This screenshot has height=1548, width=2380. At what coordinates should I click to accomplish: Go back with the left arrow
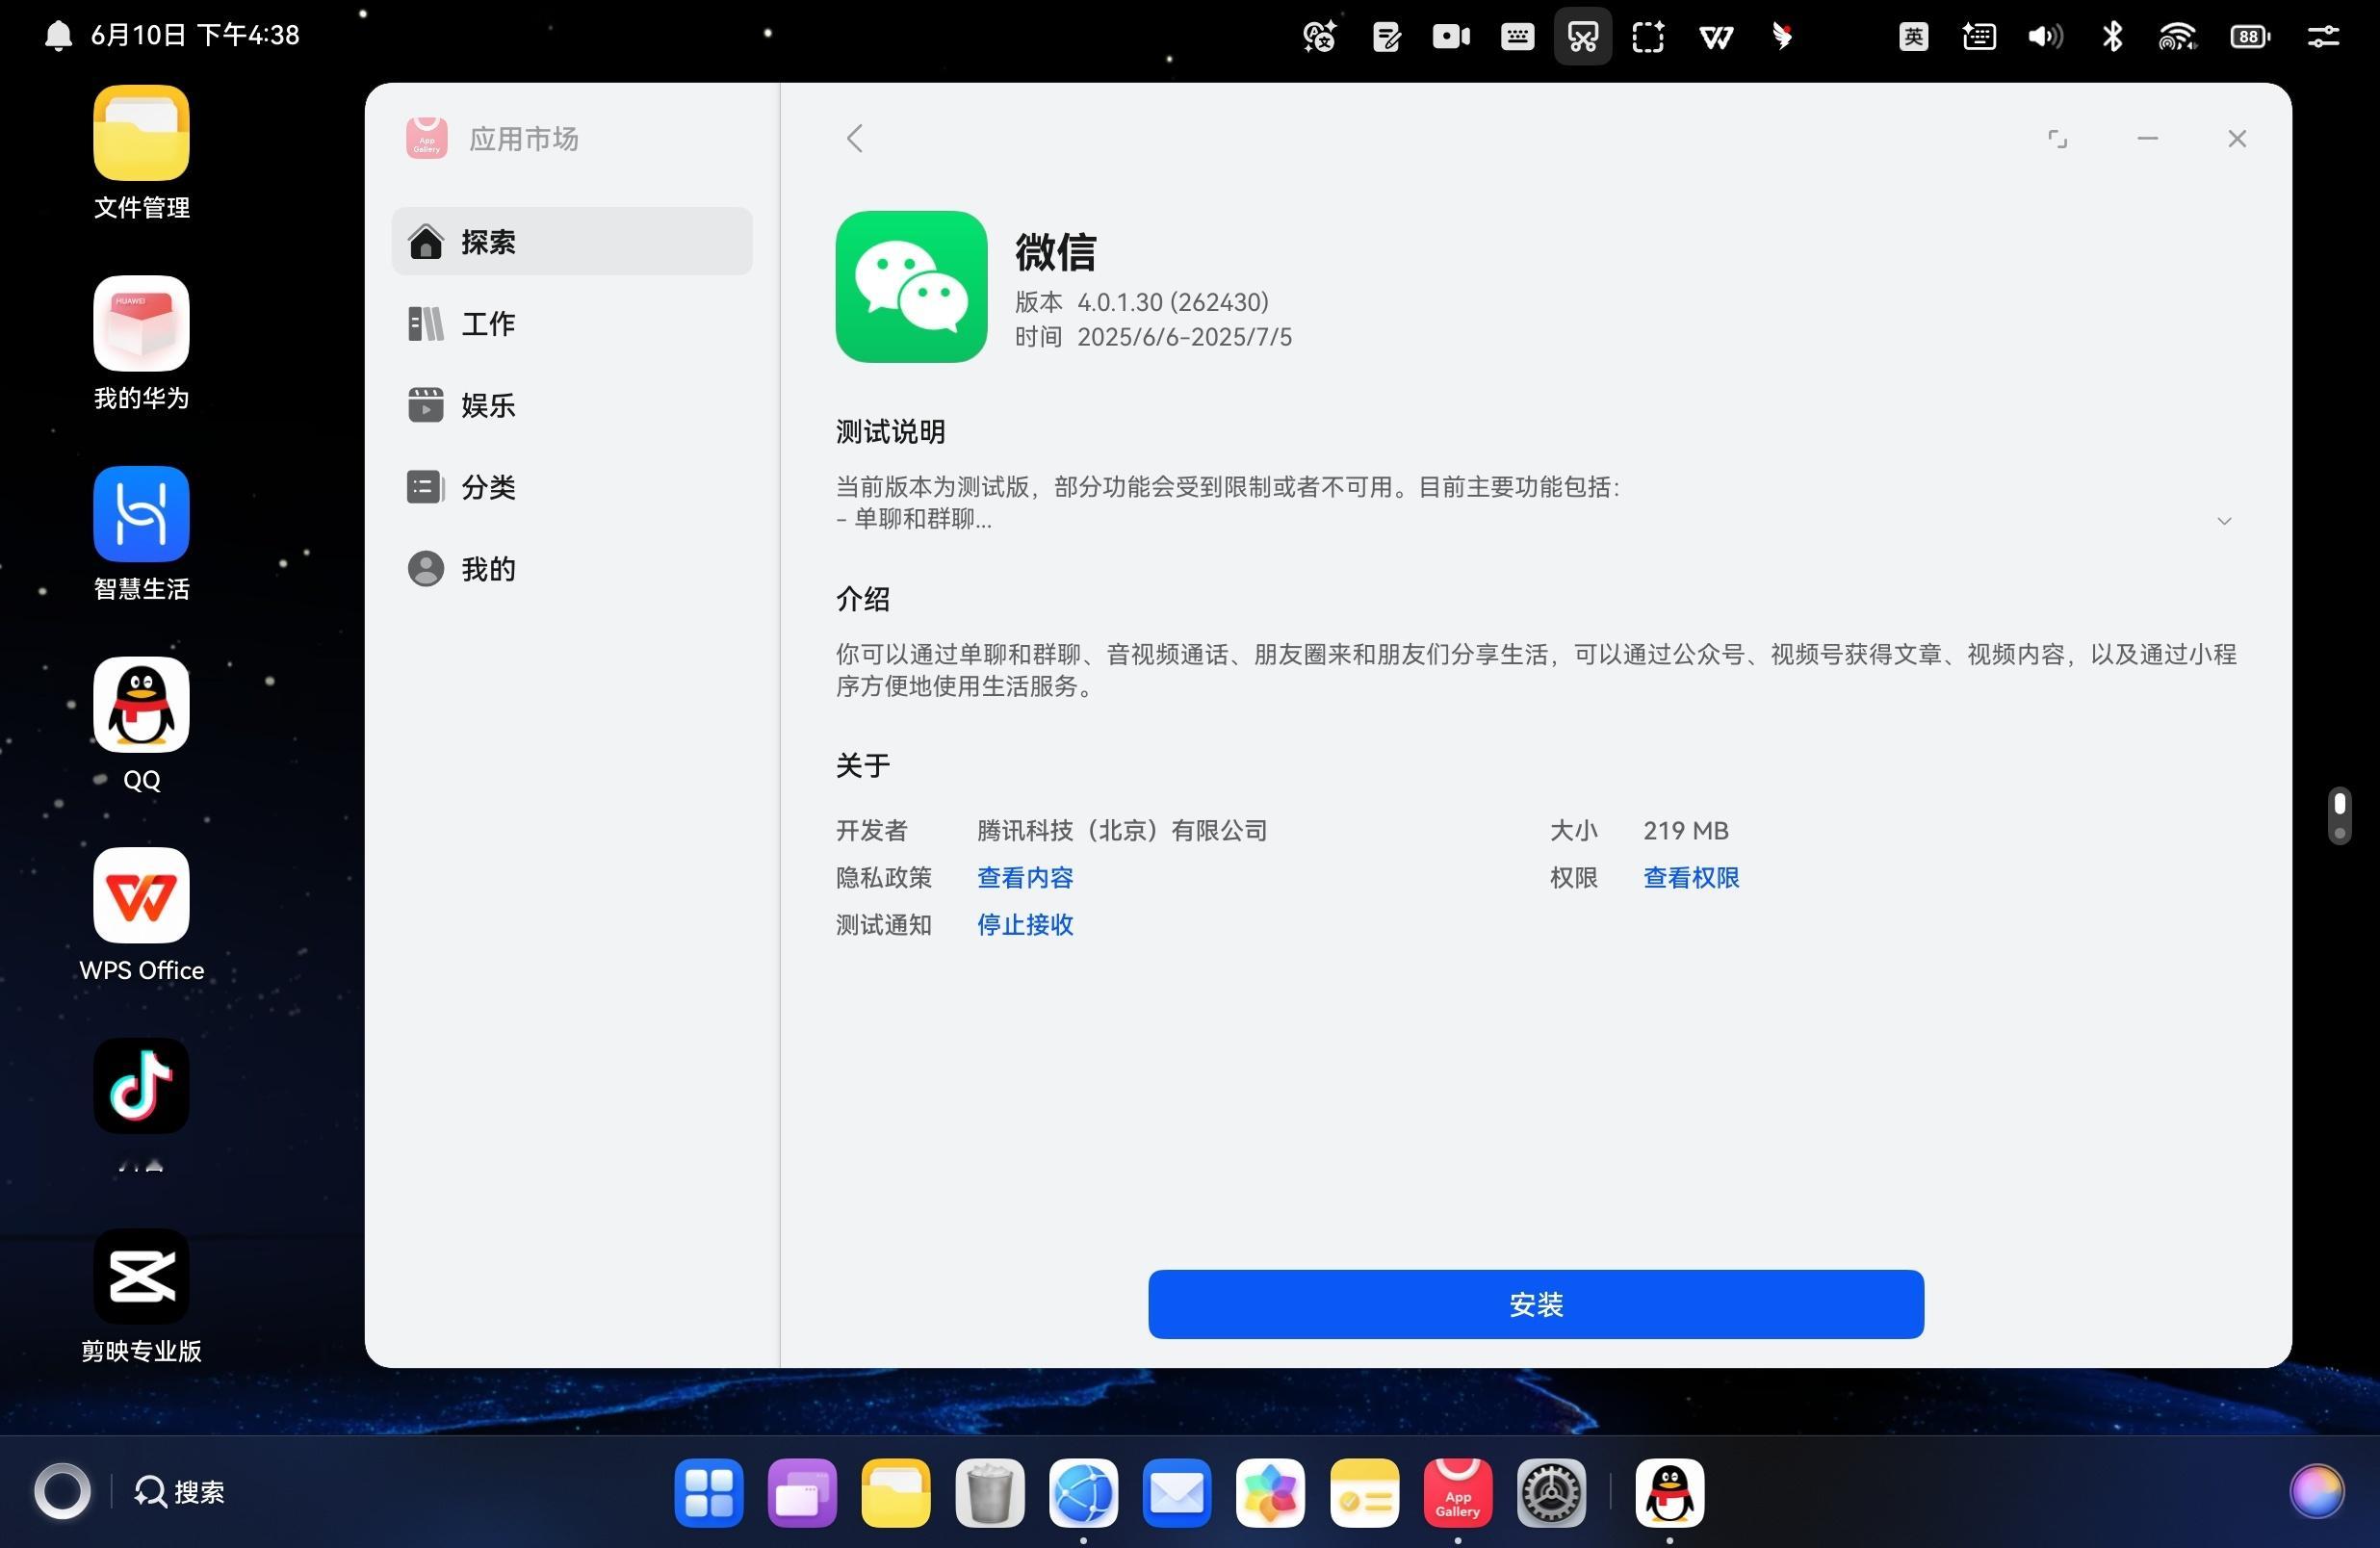pyautogui.click(x=854, y=138)
